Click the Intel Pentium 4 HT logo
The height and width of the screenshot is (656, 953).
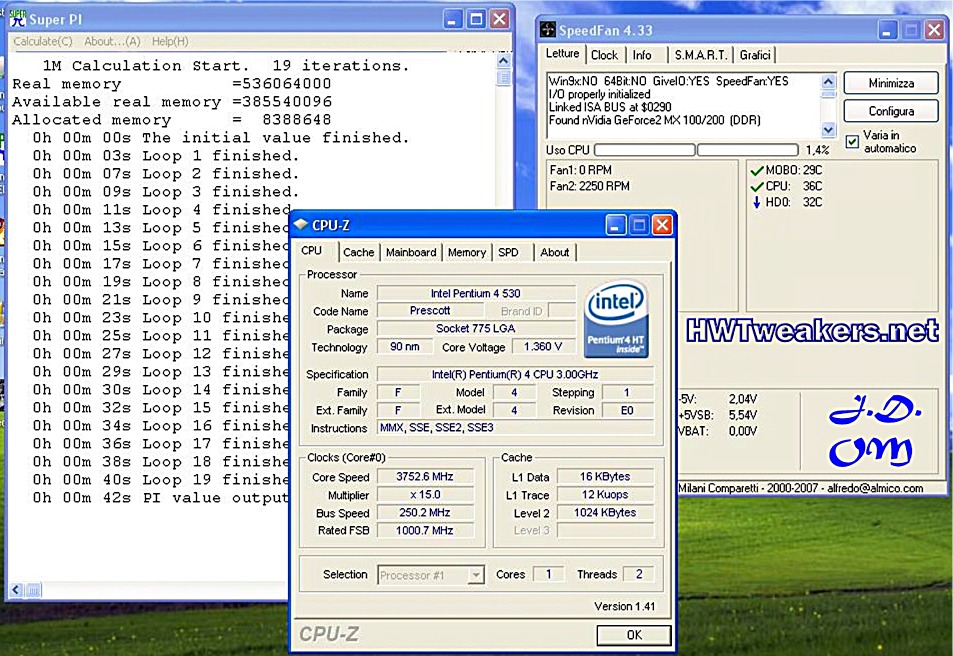616,319
